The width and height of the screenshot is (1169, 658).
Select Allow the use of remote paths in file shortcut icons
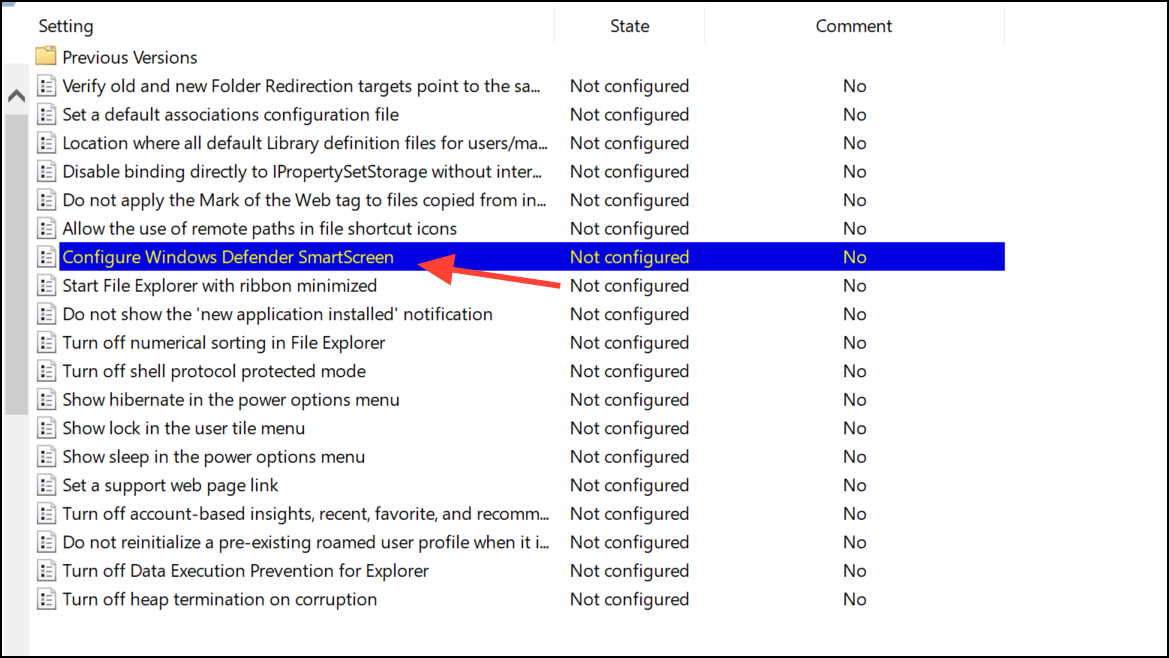pyautogui.click(x=259, y=229)
